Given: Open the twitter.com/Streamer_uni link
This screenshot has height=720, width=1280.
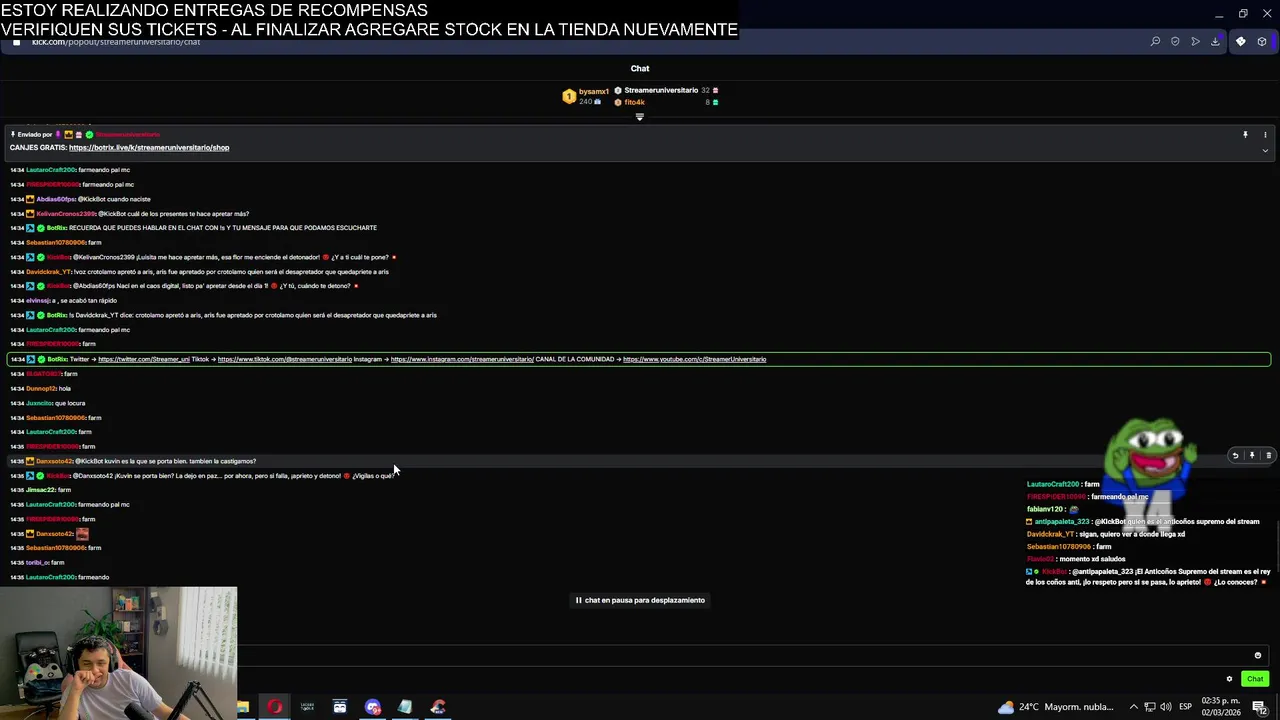Looking at the screenshot, I should 144,359.
